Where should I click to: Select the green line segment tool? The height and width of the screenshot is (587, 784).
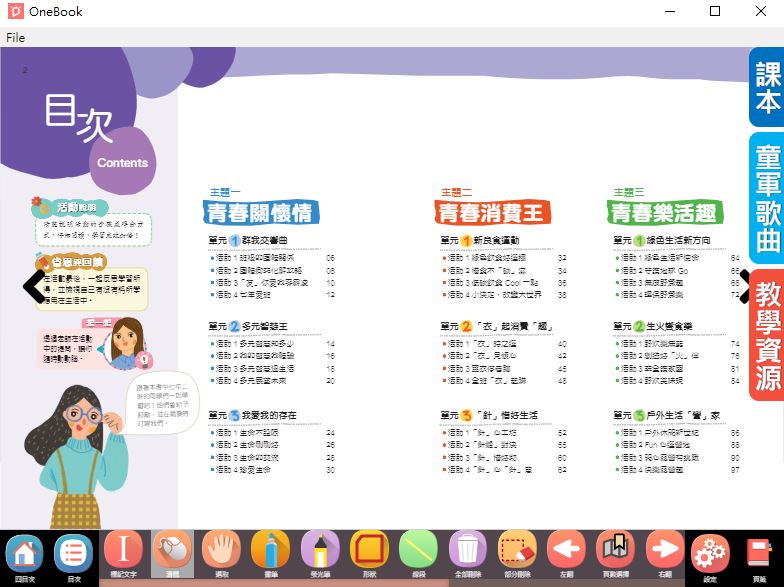click(418, 549)
